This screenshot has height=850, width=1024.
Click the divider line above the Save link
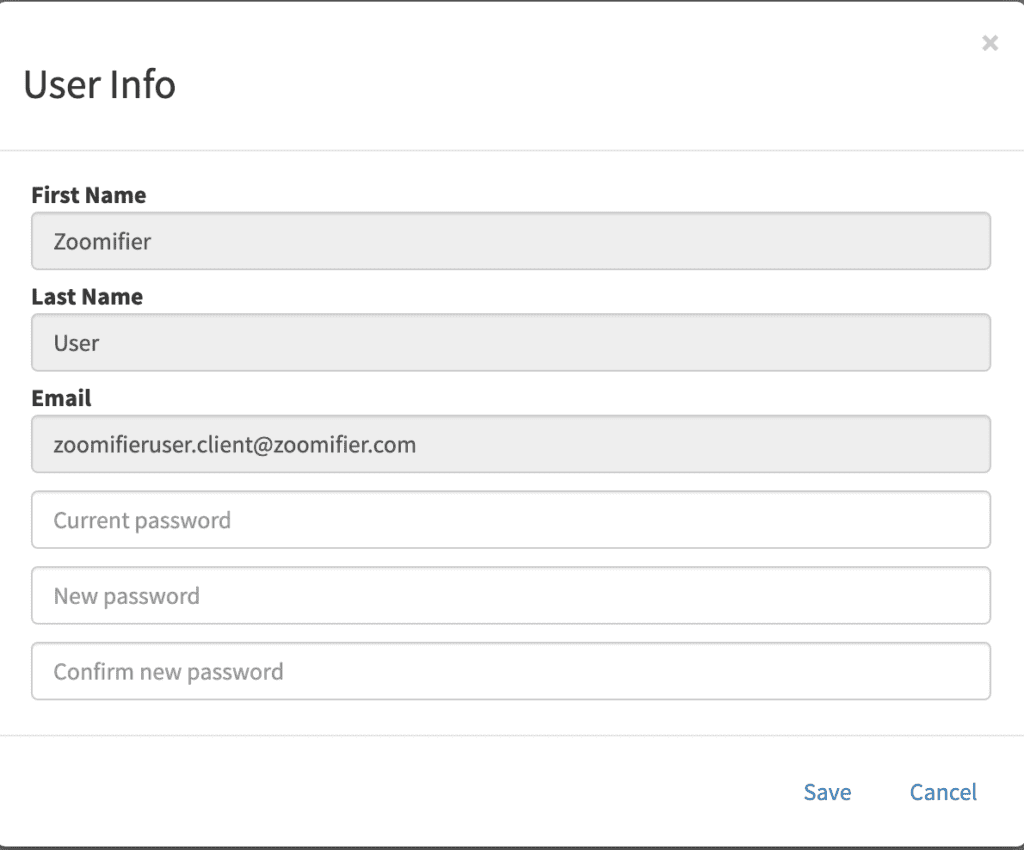pos(512,735)
